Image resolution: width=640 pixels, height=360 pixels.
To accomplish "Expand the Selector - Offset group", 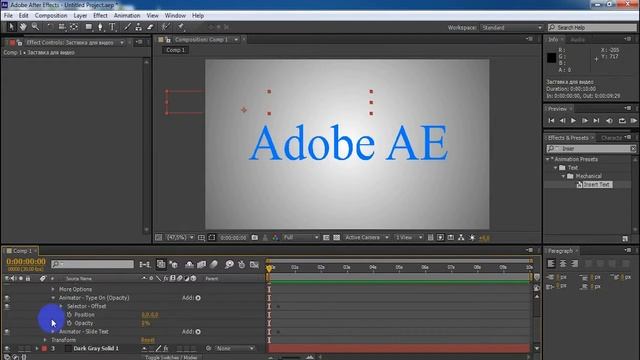I will click(x=61, y=306).
